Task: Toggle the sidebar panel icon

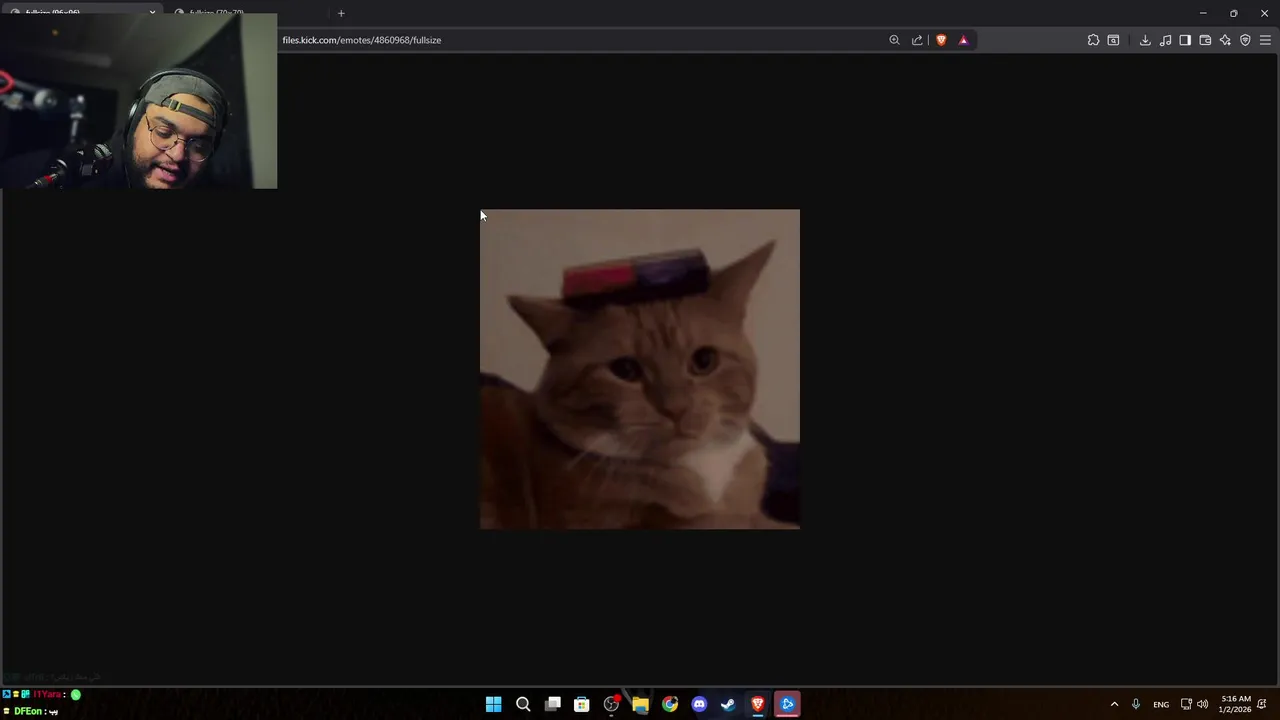Action: pyautogui.click(x=1185, y=40)
